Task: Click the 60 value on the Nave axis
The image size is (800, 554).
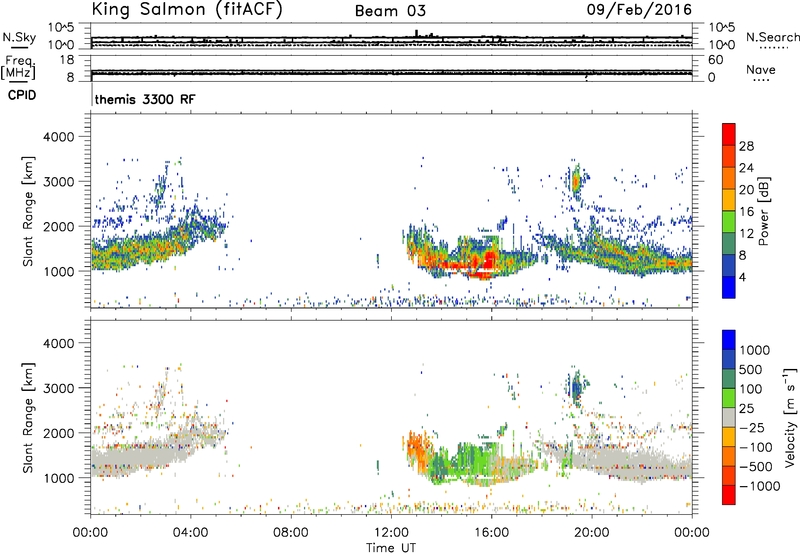Action: click(716, 60)
